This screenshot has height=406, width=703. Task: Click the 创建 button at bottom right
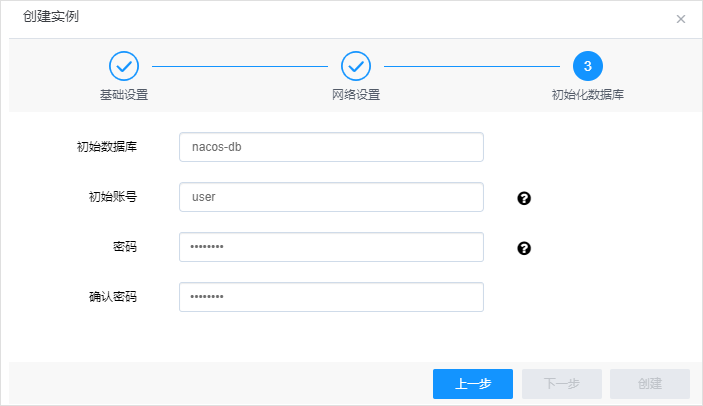pos(649,384)
